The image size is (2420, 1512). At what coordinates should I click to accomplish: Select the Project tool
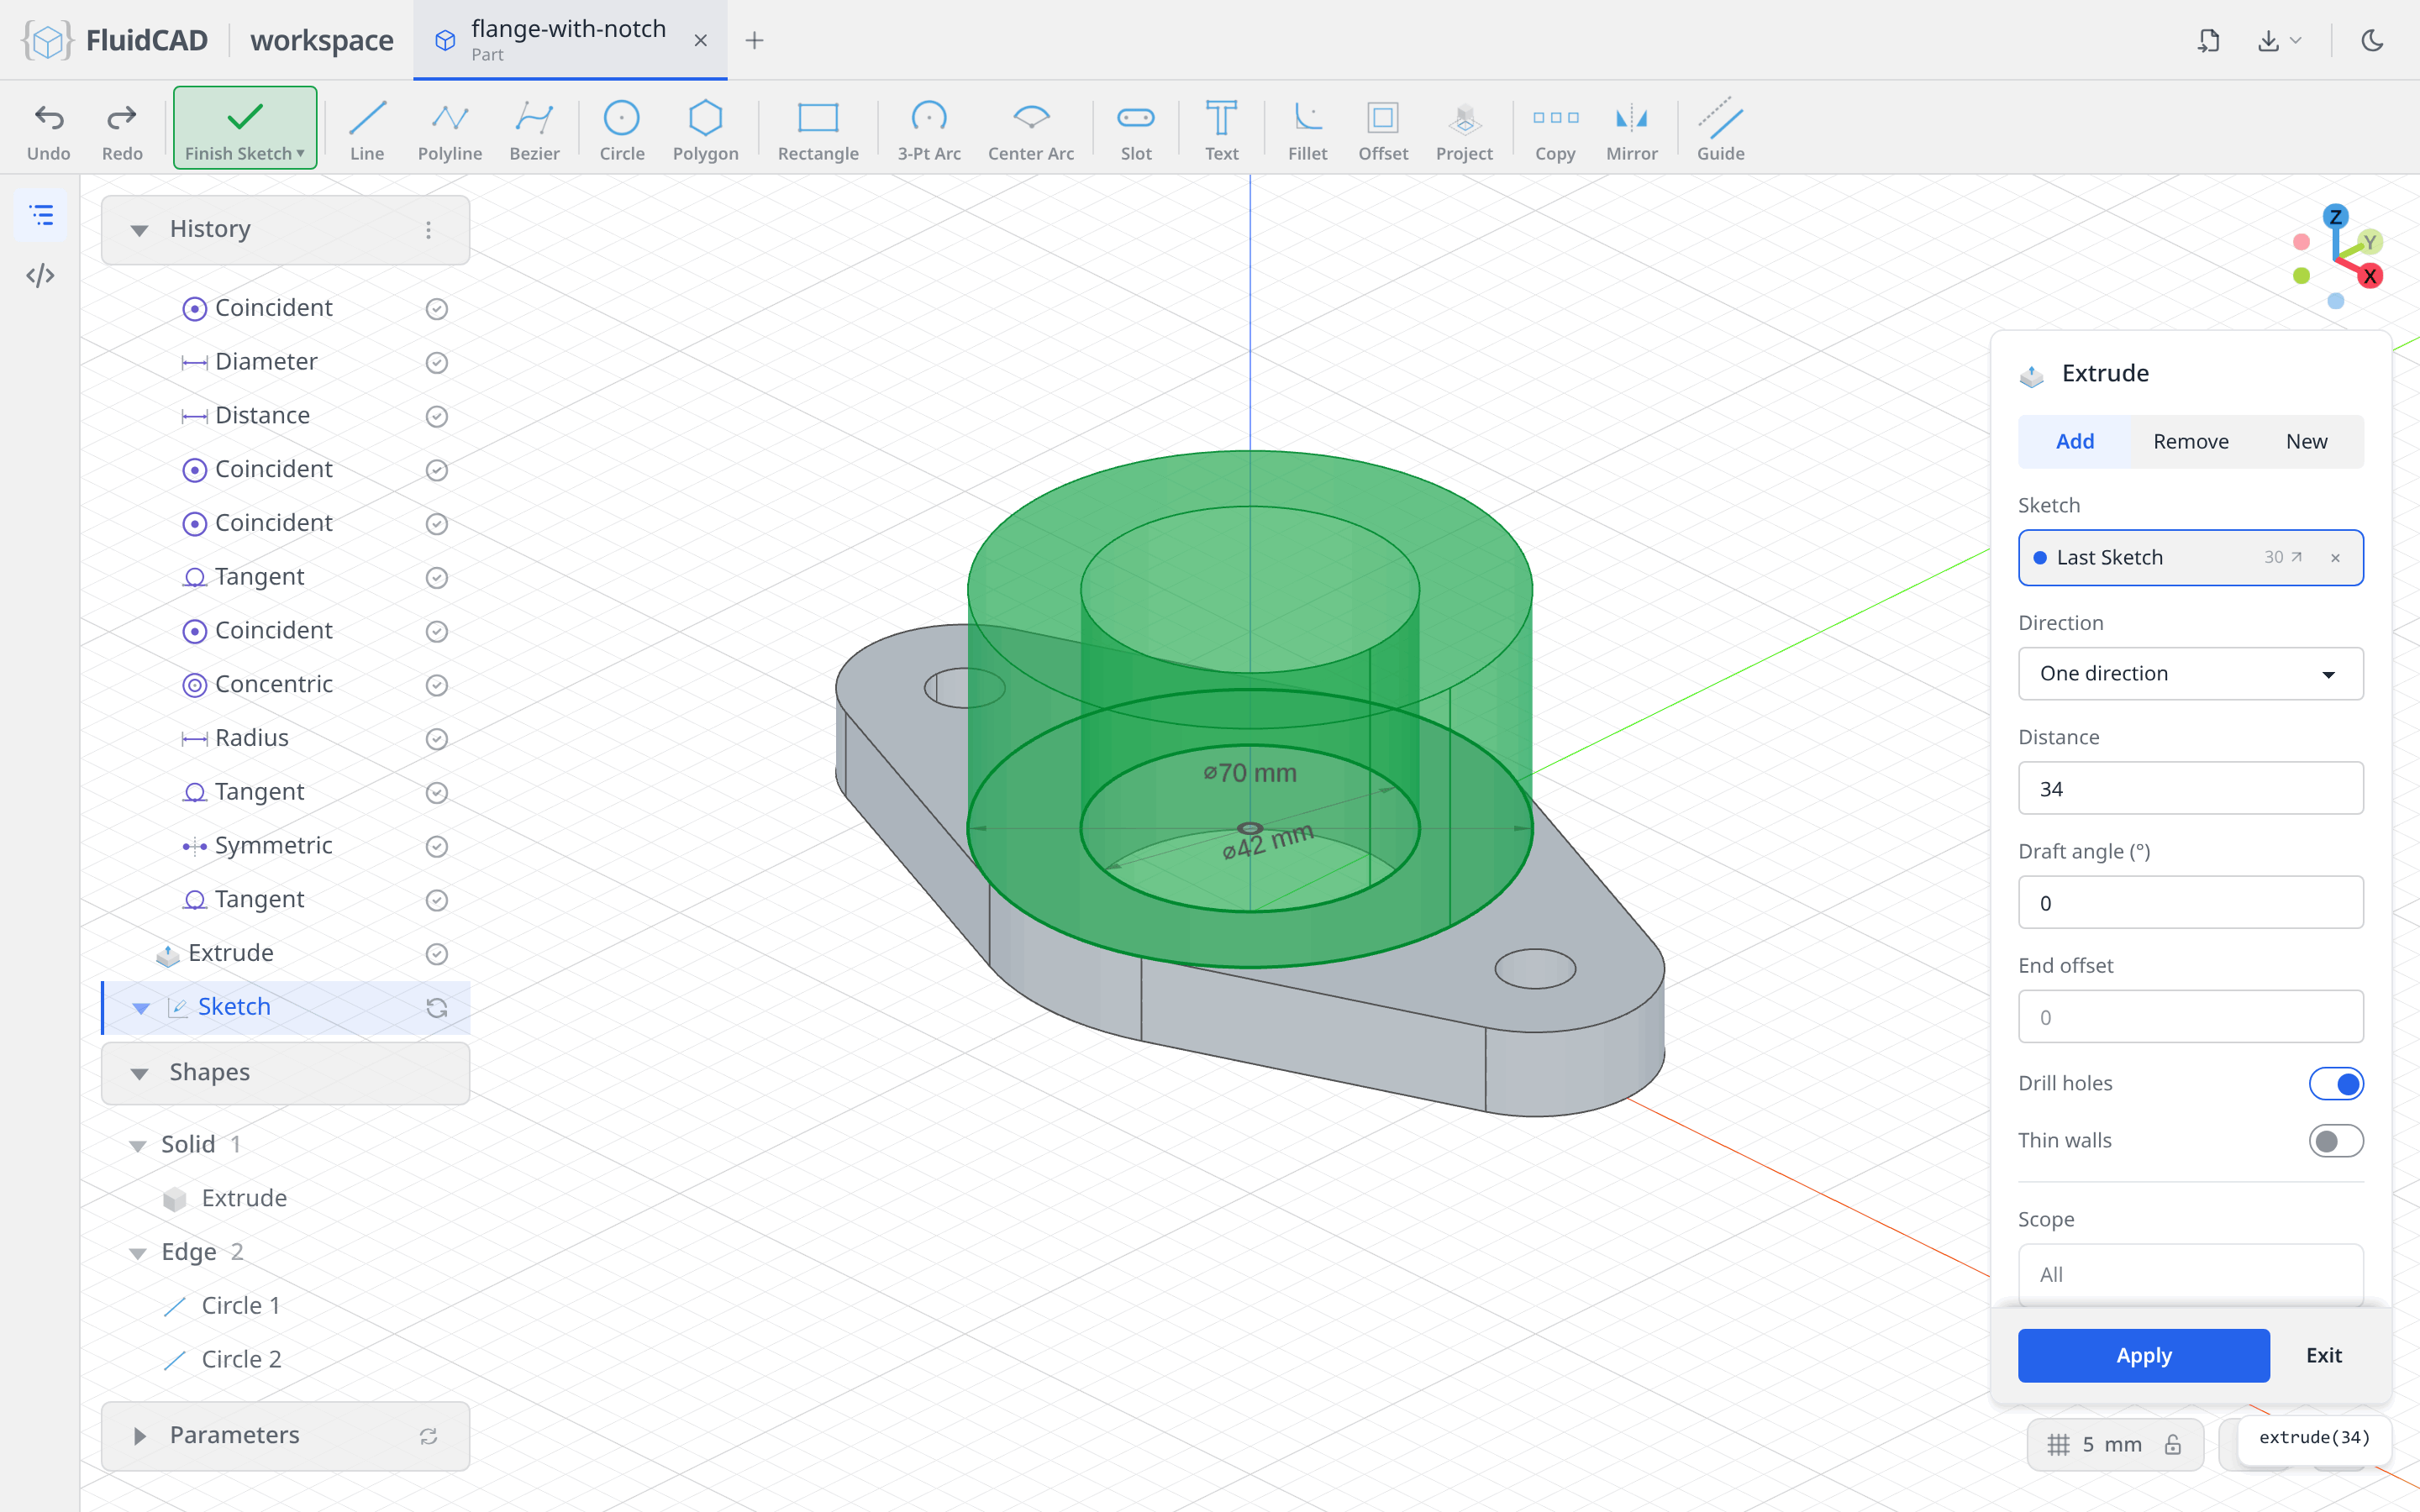(x=1464, y=130)
